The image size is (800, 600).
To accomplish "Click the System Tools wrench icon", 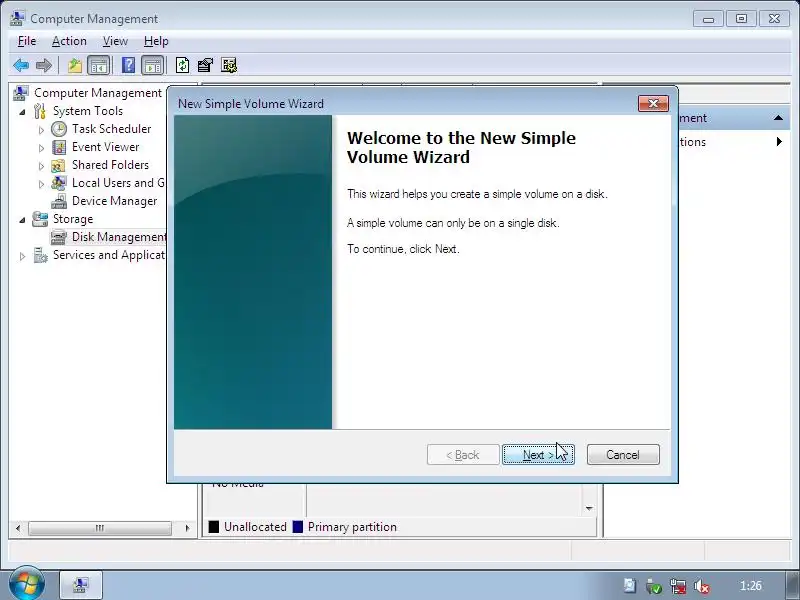I will coord(40,111).
